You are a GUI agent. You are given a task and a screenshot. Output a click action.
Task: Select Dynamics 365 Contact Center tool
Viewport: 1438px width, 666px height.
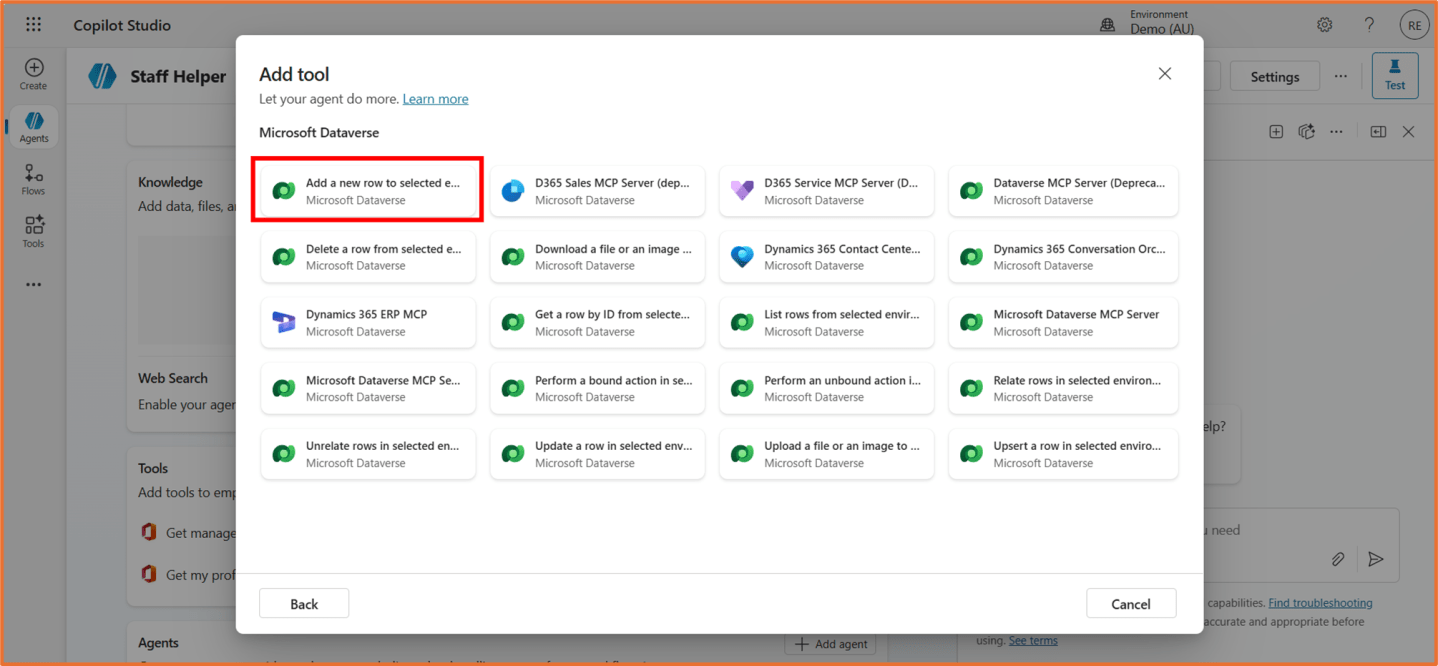point(826,257)
